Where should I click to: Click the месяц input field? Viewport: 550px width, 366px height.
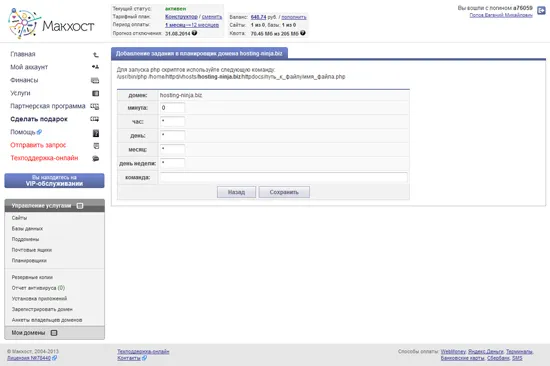[172, 149]
